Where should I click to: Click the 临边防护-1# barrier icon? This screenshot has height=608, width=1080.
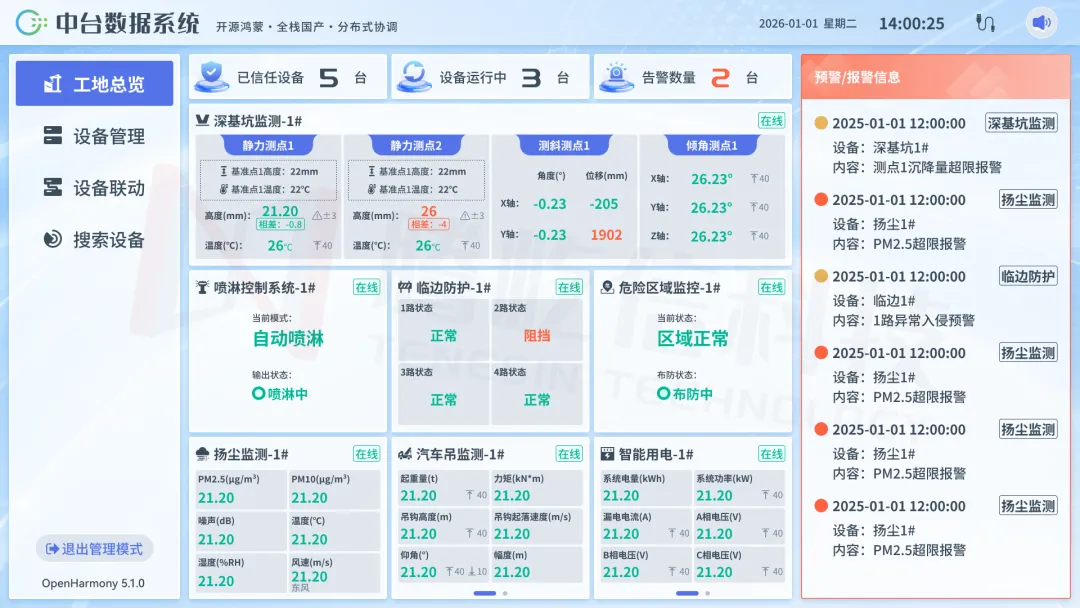[x=404, y=287]
